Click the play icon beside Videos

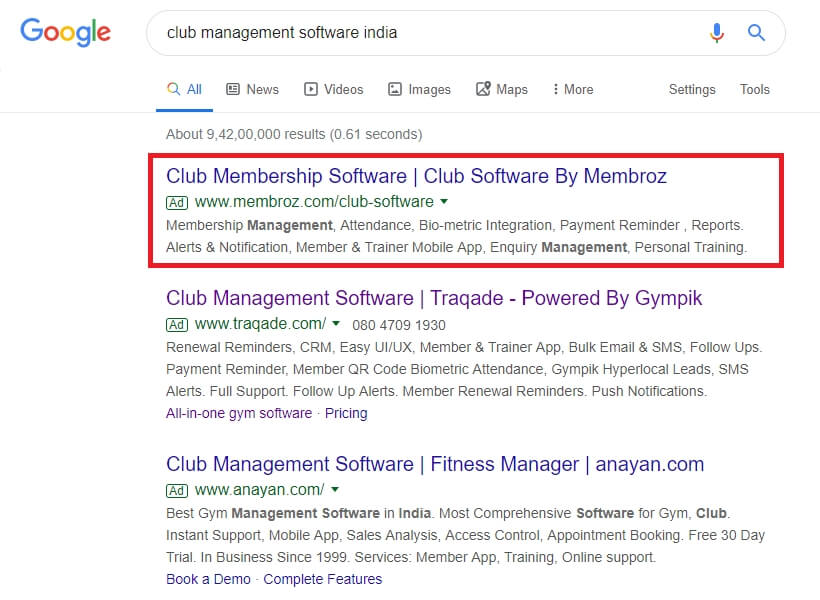click(x=311, y=89)
